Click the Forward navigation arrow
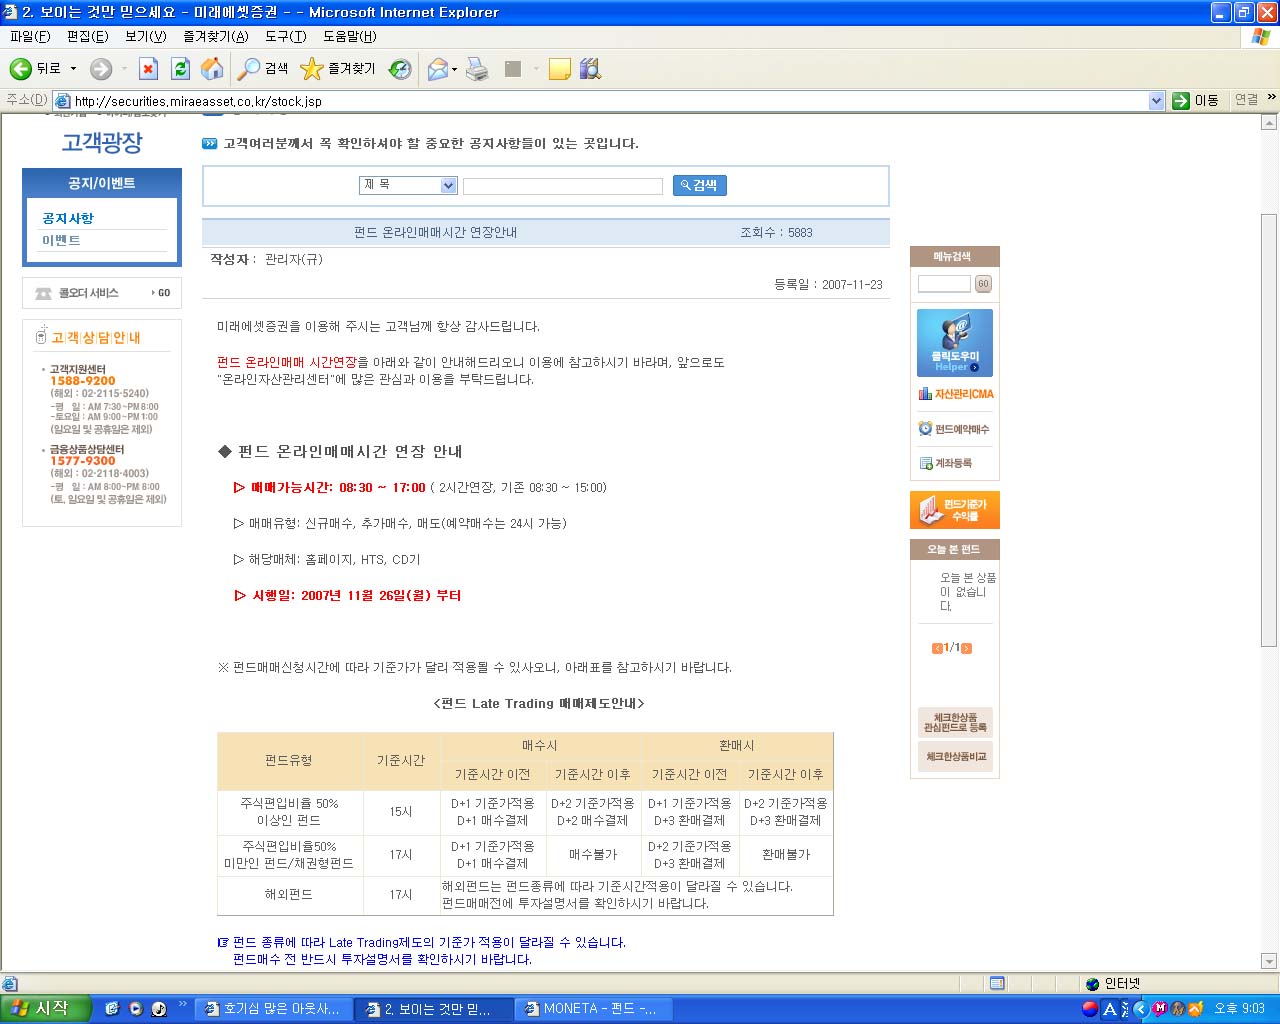 [x=101, y=69]
